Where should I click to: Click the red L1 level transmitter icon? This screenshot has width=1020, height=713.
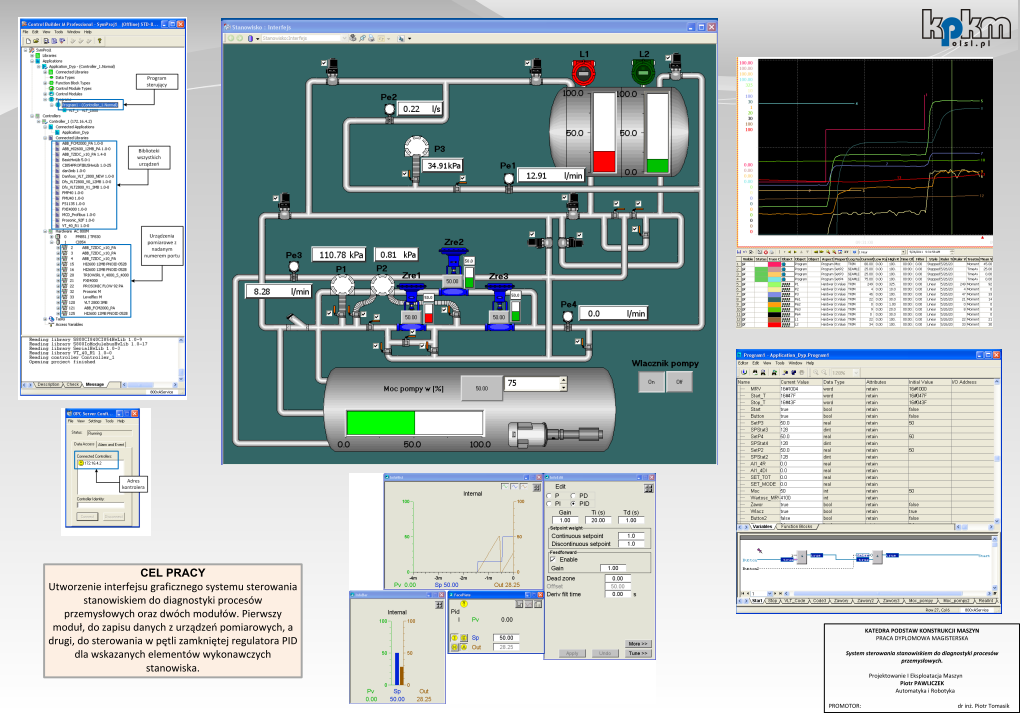click(583, 71)
